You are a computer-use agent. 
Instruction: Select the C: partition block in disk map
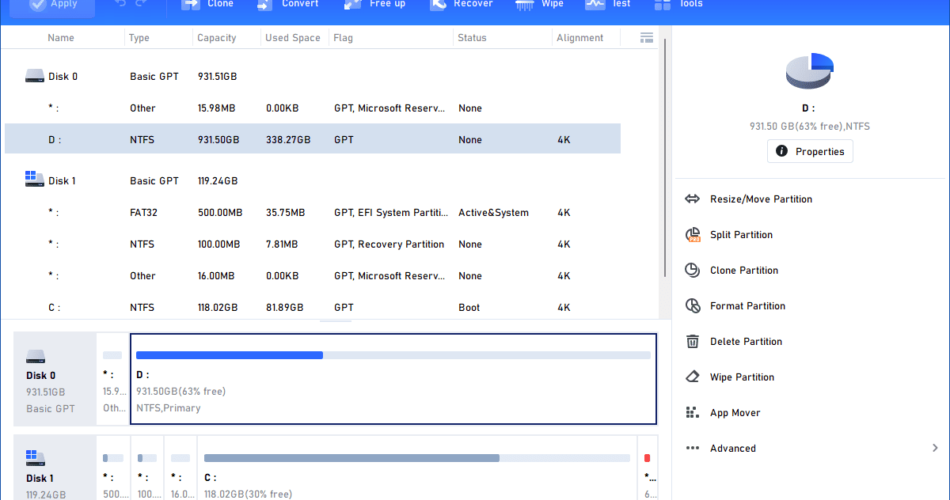point(417,468)
